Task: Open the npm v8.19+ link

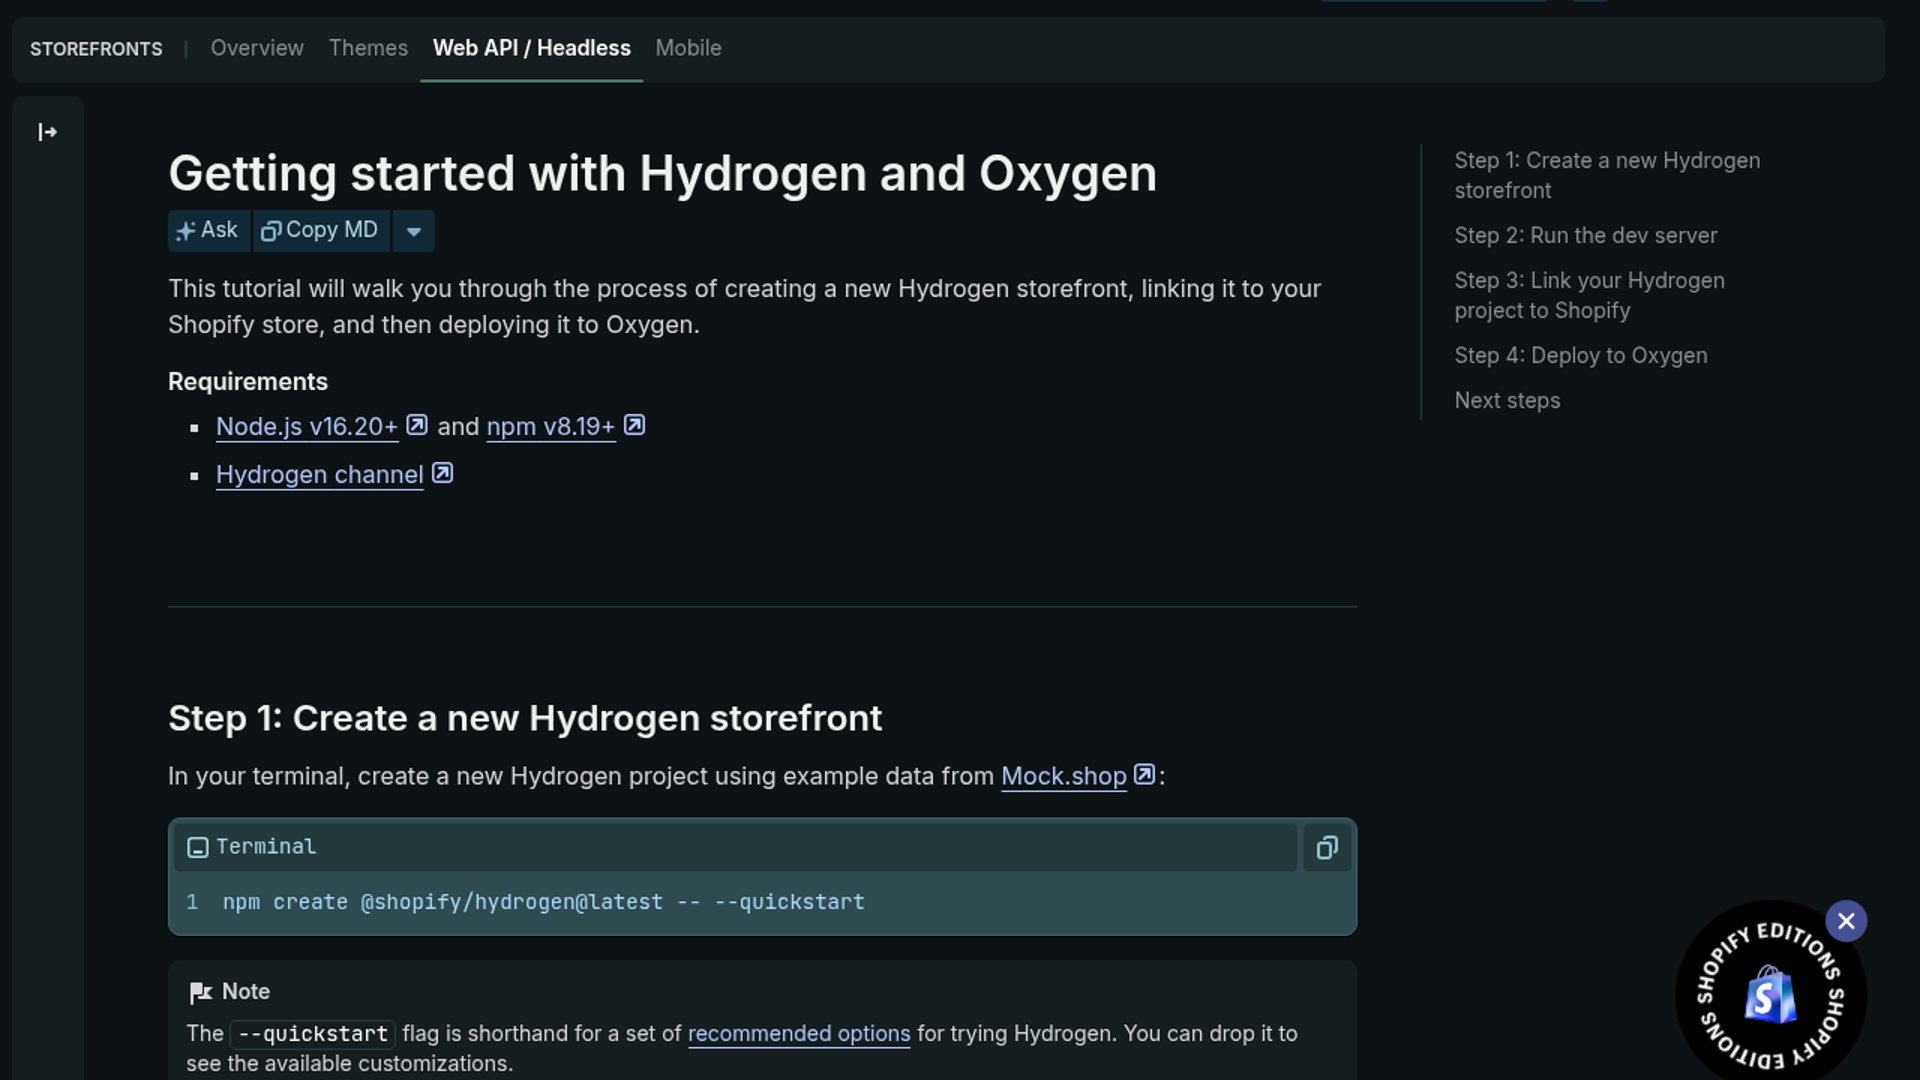Action: pyautogui.click(x=551, y=427)
